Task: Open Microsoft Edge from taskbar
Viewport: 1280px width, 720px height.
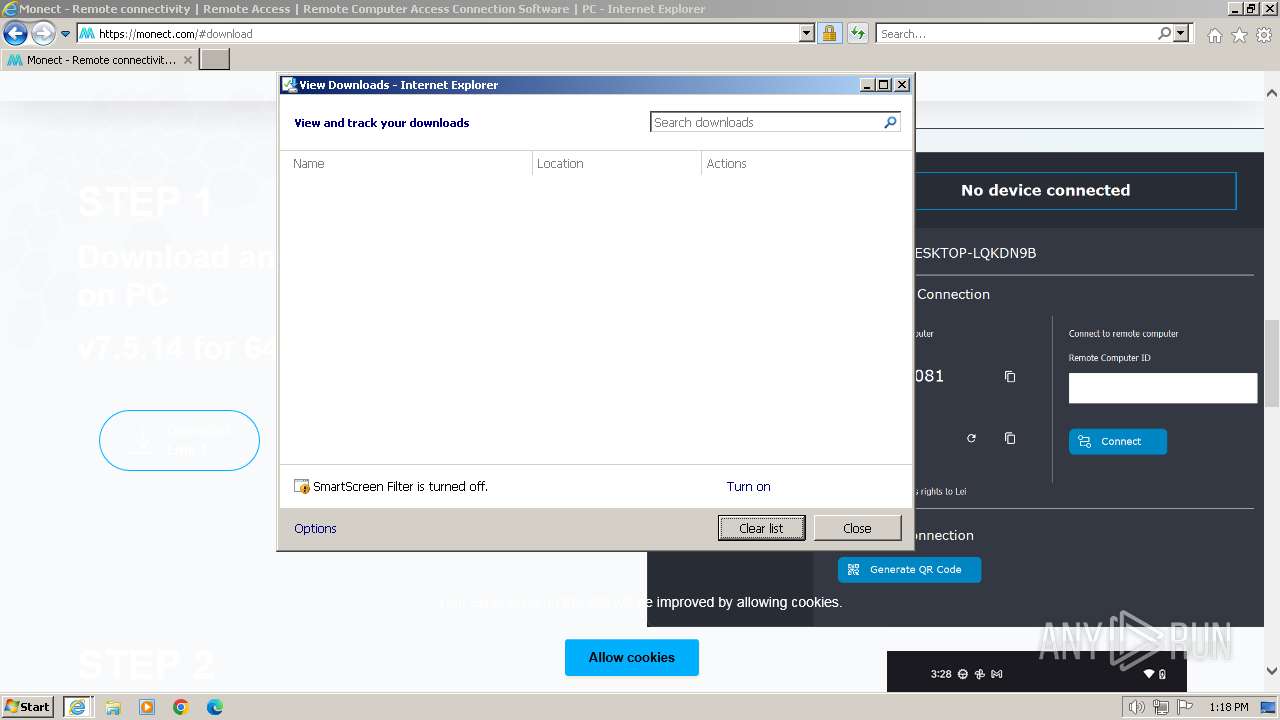Action: 215,707
